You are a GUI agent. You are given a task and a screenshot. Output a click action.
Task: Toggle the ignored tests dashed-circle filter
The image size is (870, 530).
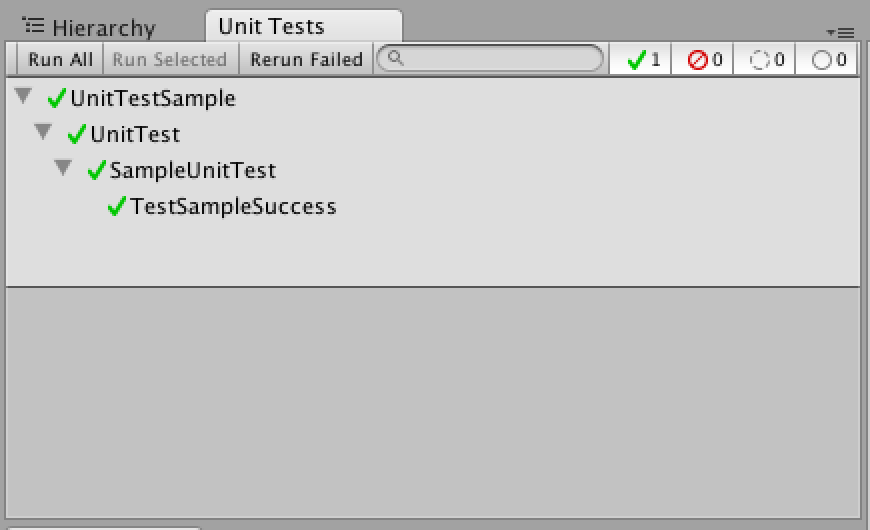click(x=765, y=59)
